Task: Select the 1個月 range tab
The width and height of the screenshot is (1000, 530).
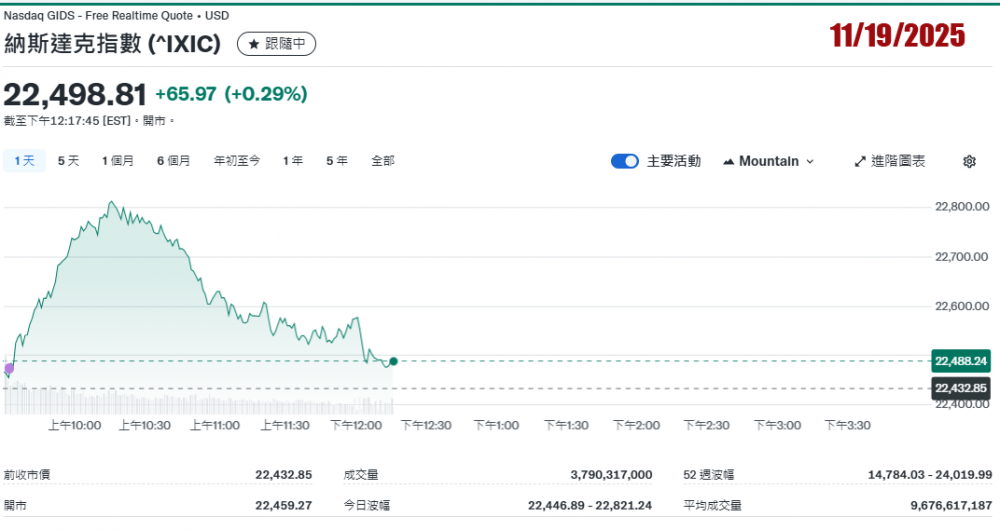Action: [x=118, y=161]
